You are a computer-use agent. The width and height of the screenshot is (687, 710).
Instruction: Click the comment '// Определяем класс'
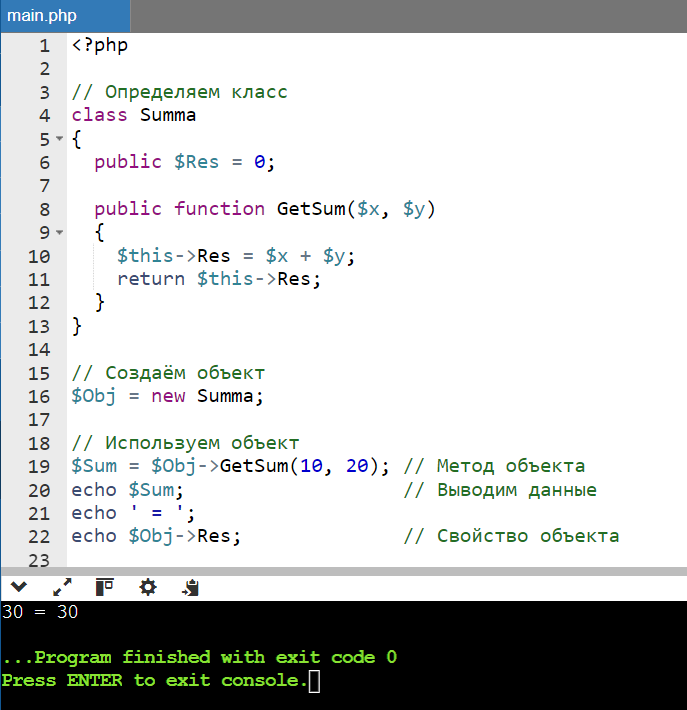179,92
